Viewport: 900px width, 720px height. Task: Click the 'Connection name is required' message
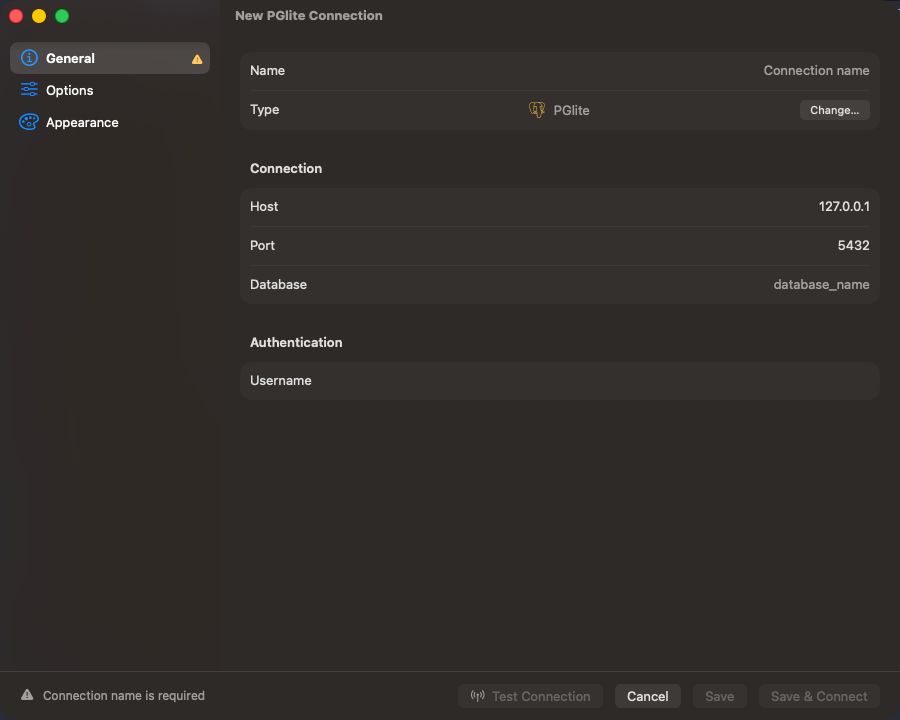click(123, 695)
